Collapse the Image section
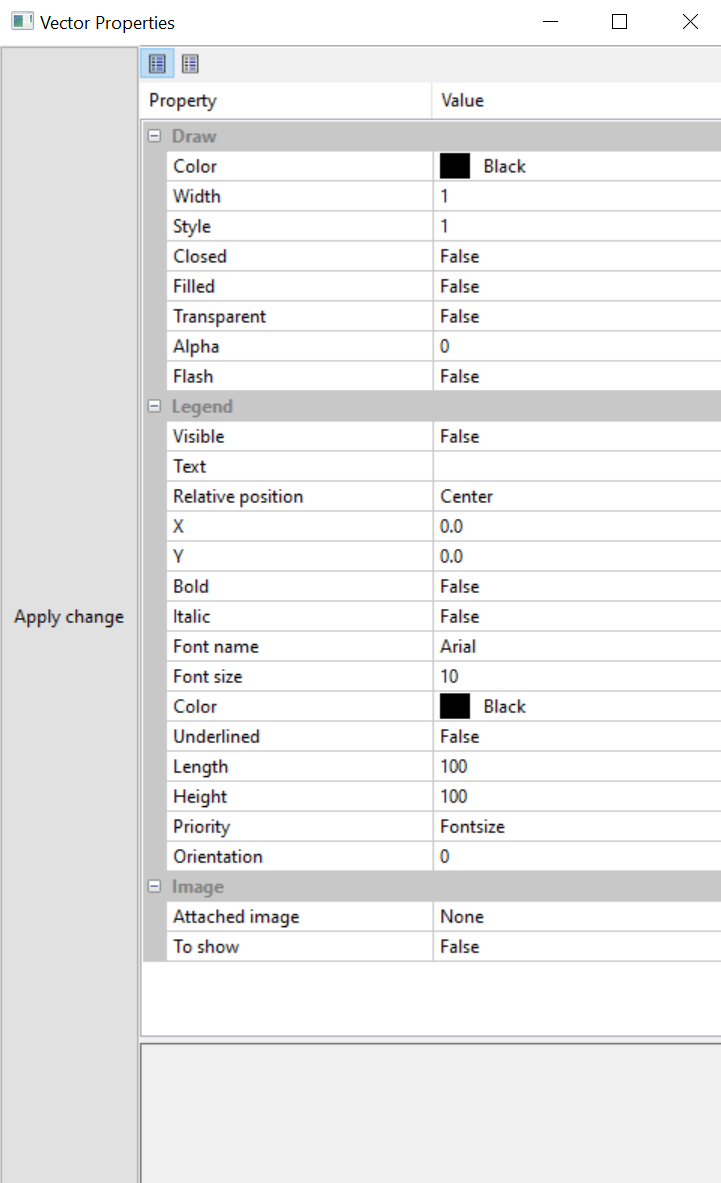721x1183 pixels. pos(155,886)
